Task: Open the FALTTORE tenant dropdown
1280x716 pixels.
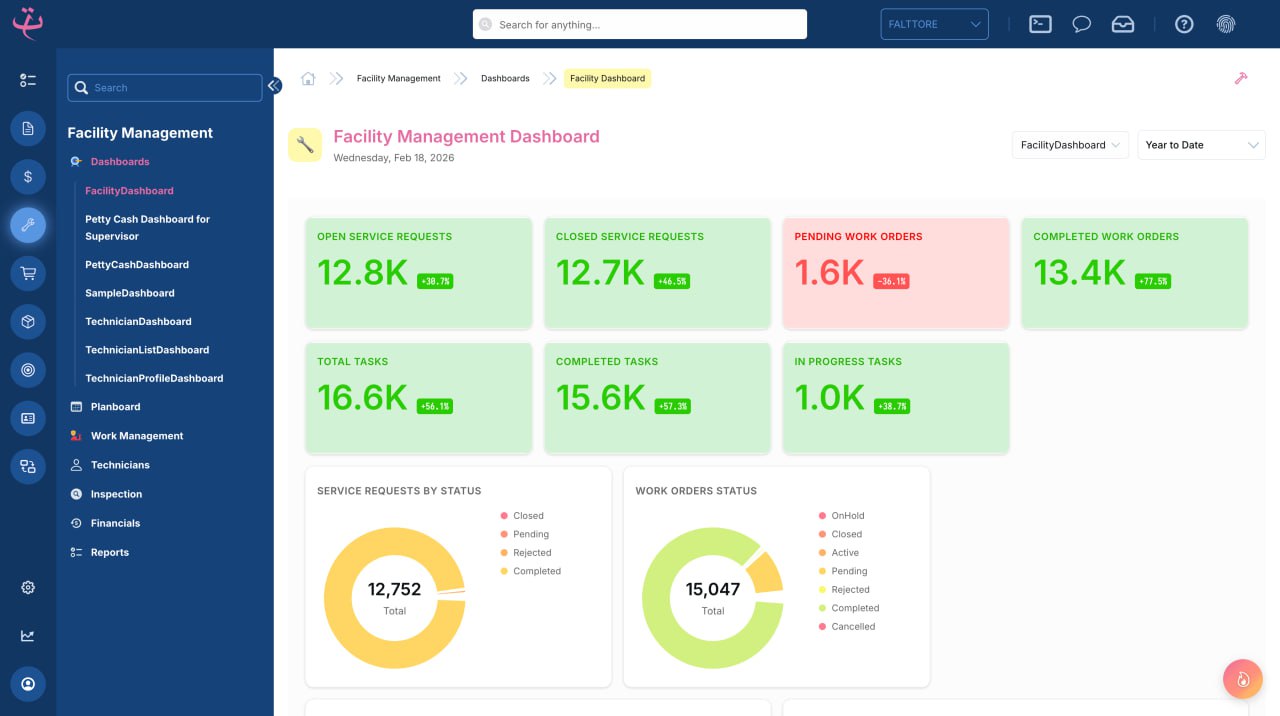Action: [x=934, y=24]
